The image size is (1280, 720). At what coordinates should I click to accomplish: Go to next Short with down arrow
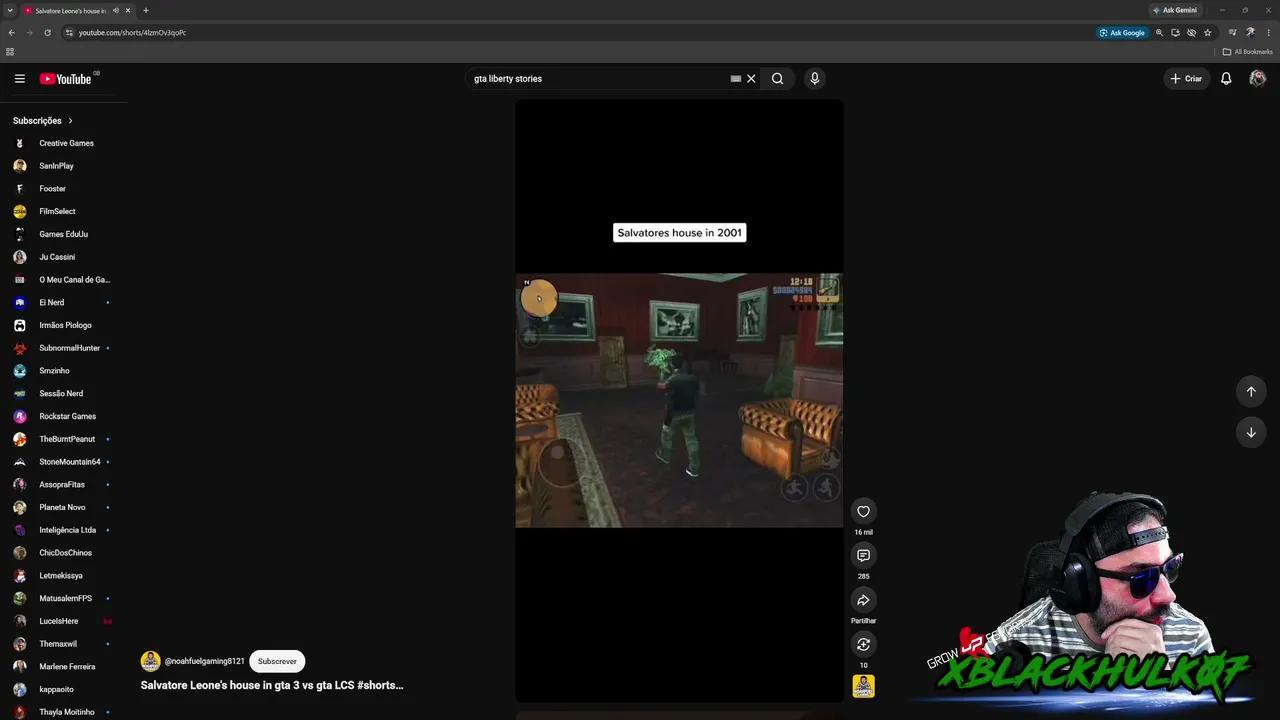click(x=1250, y=432)
